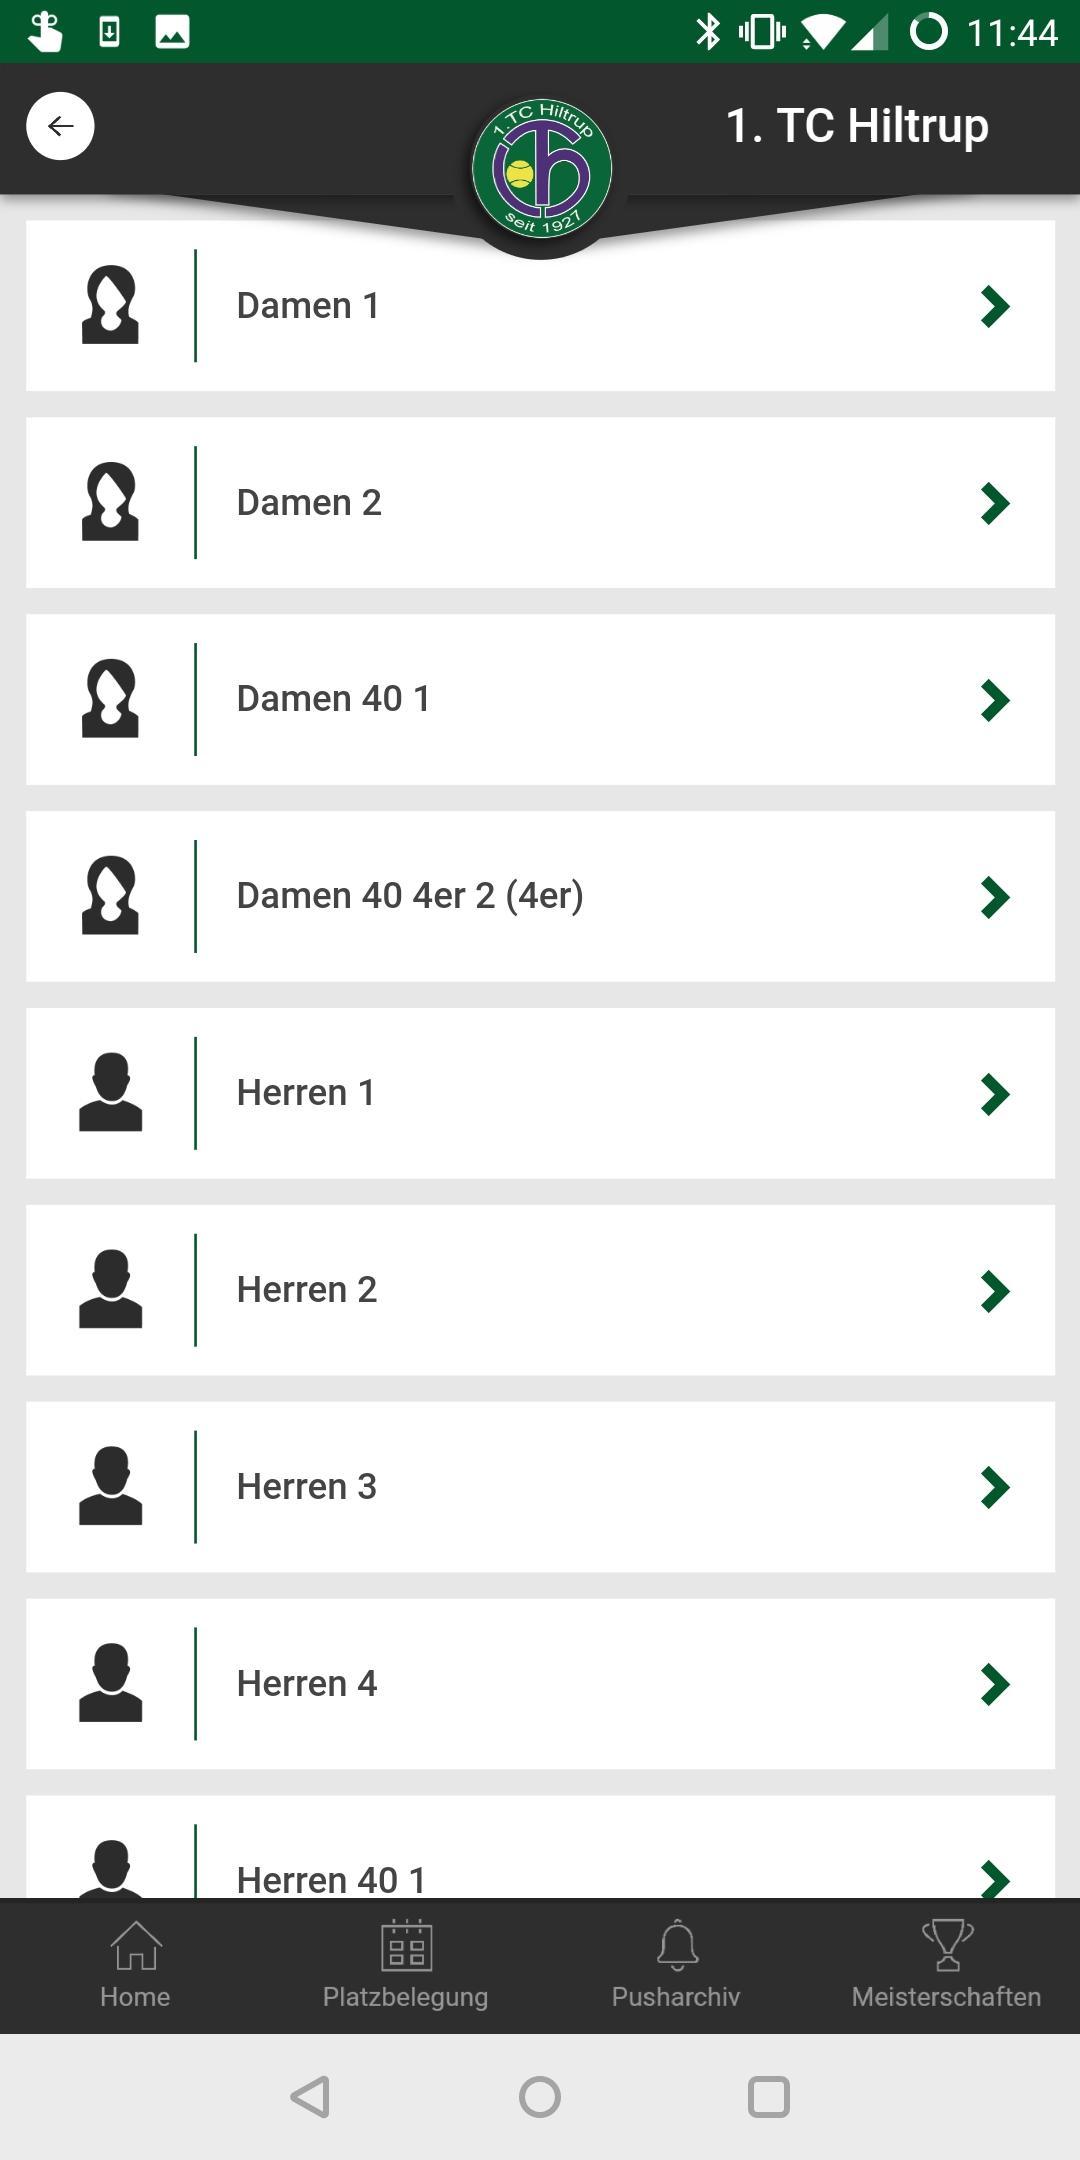Expand Damen 1 with its chevron
Image resolution: width=1080 pixels, height=2160 pixels.
point(995,306)
